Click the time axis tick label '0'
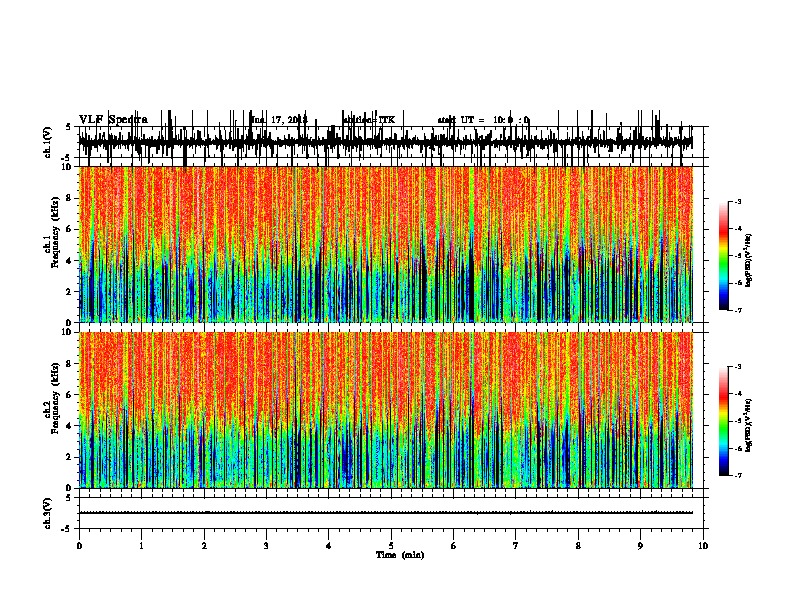 pyautogui.click(x=79, y=546)
